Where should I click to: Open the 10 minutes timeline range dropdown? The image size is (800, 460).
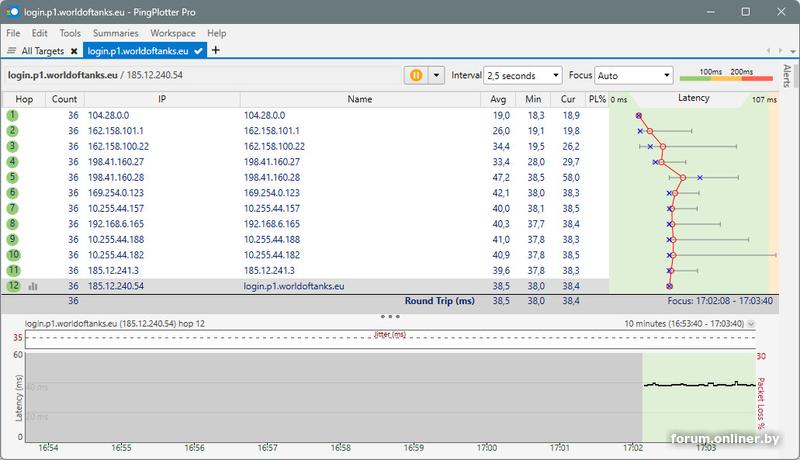pos(752,324)
